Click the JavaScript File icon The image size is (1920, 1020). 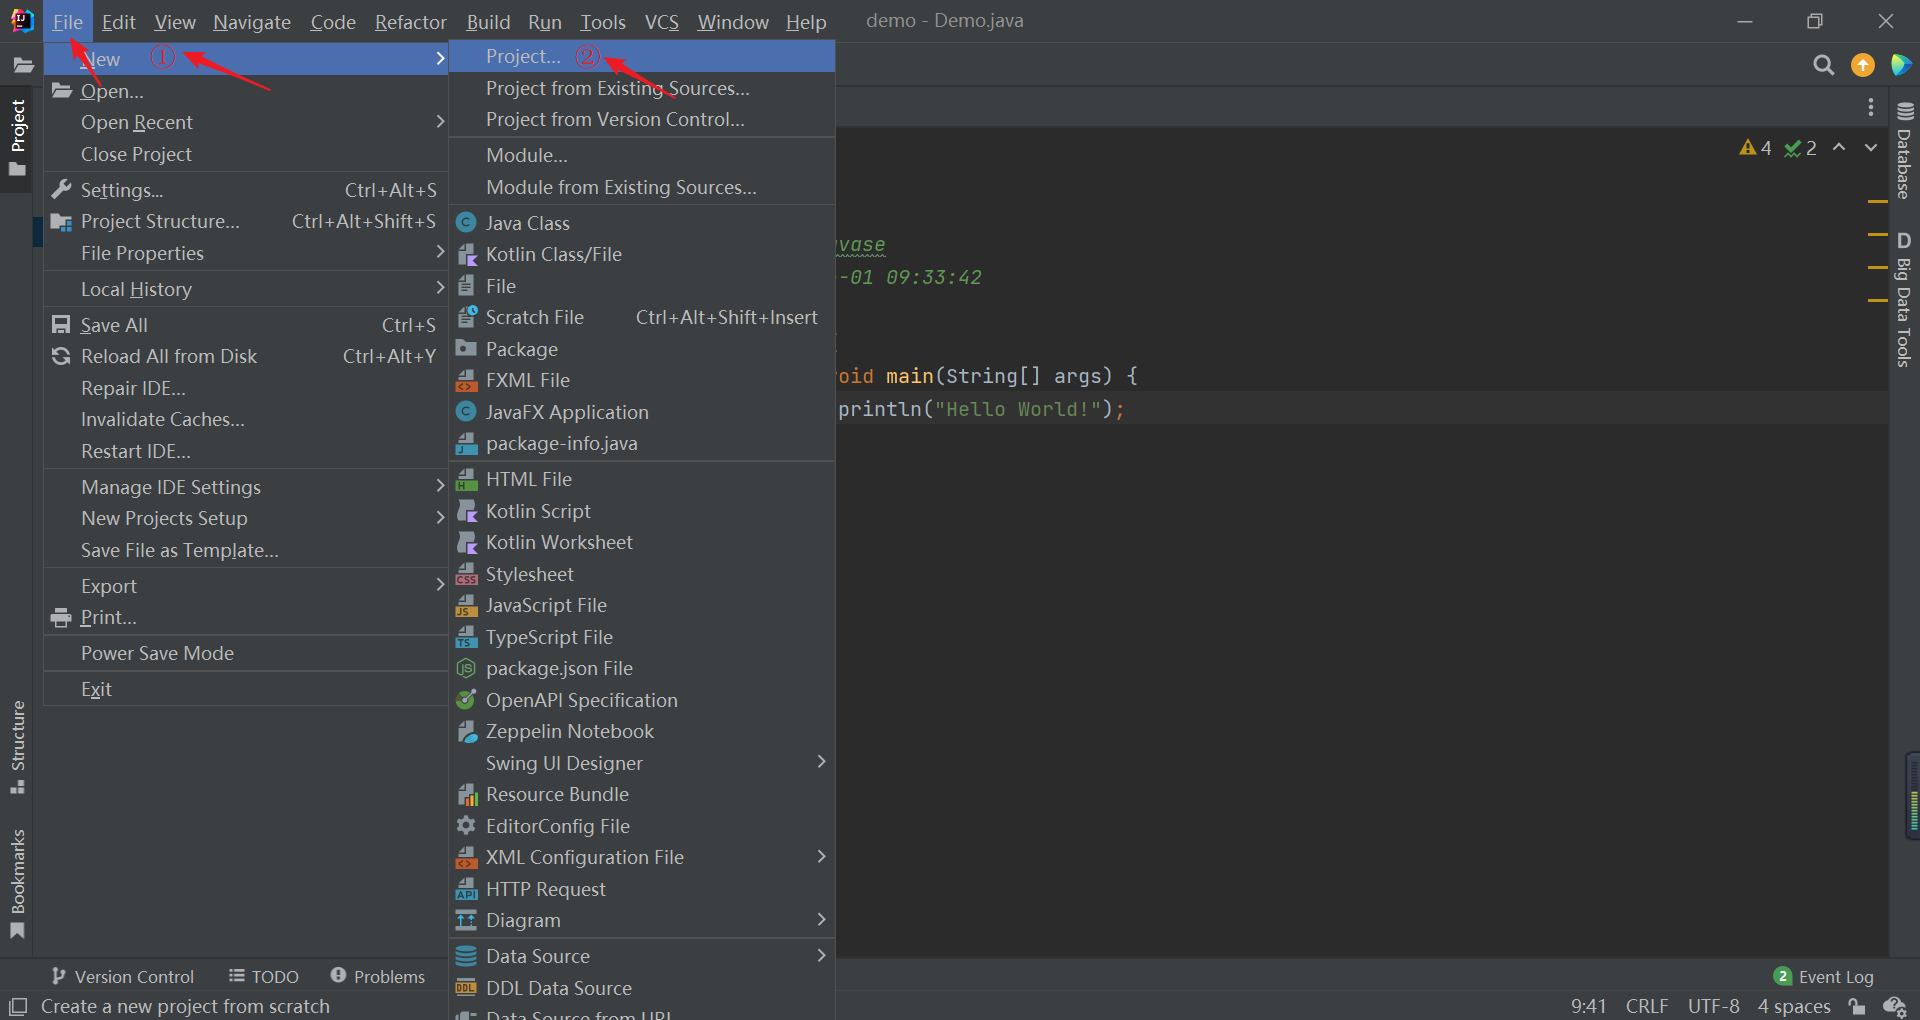(466, 605)
